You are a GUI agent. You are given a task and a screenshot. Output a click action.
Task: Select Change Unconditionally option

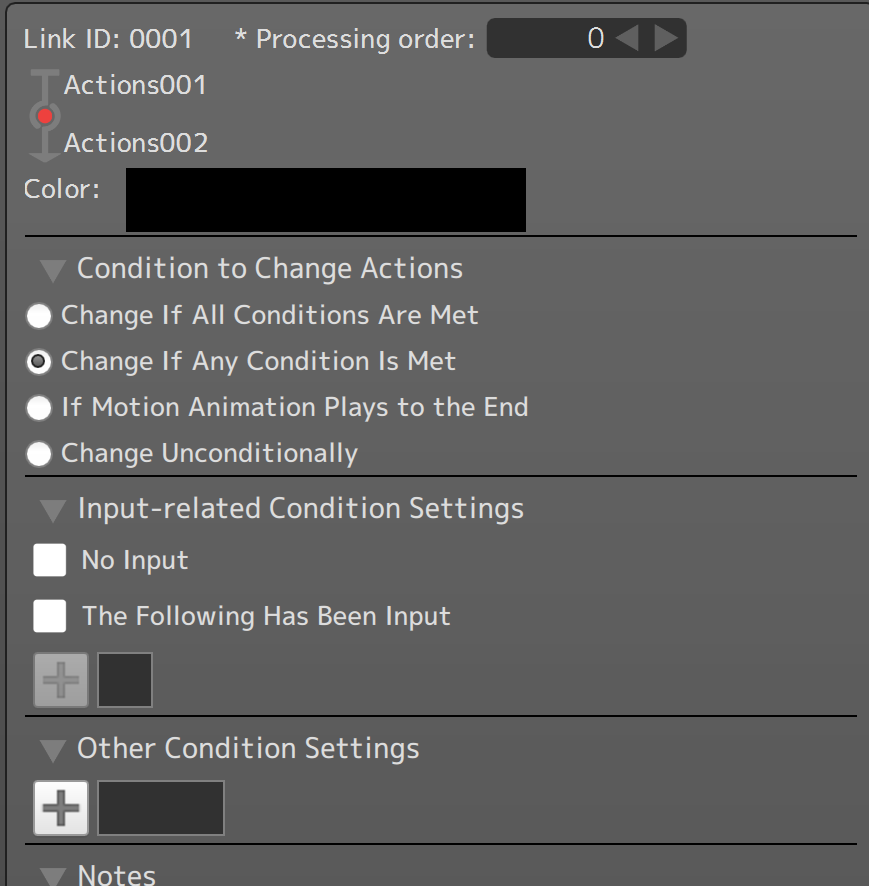pyautogui.click(x=39, y=454)
